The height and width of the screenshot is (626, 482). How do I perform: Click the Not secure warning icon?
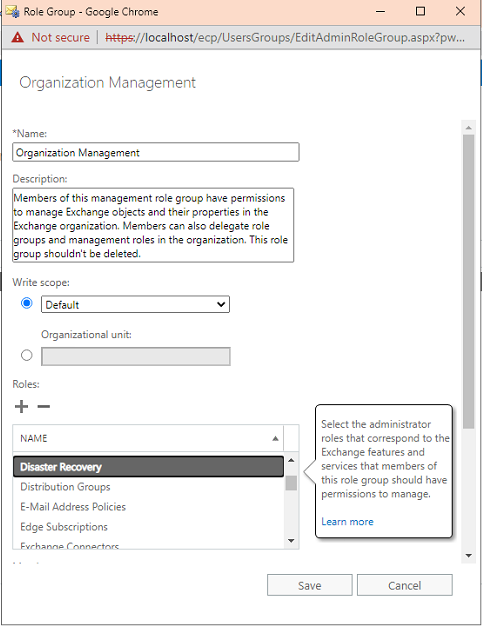click(17, 38)
